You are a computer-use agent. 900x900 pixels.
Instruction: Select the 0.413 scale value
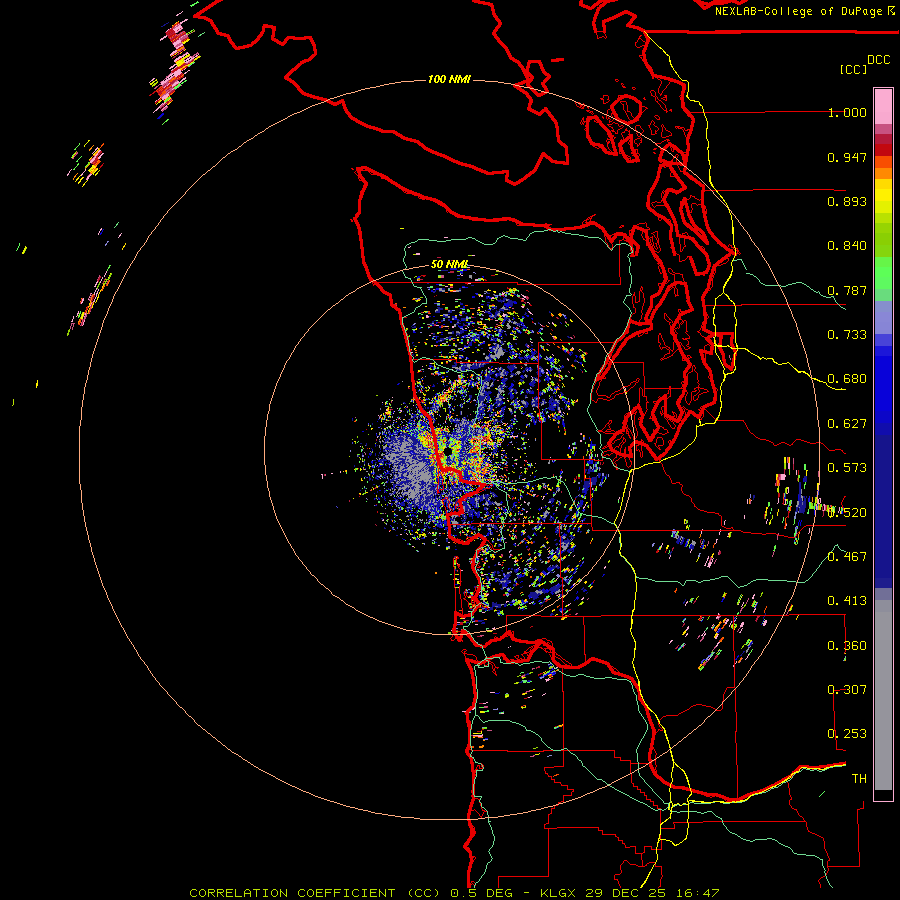(x=847, y=601)
